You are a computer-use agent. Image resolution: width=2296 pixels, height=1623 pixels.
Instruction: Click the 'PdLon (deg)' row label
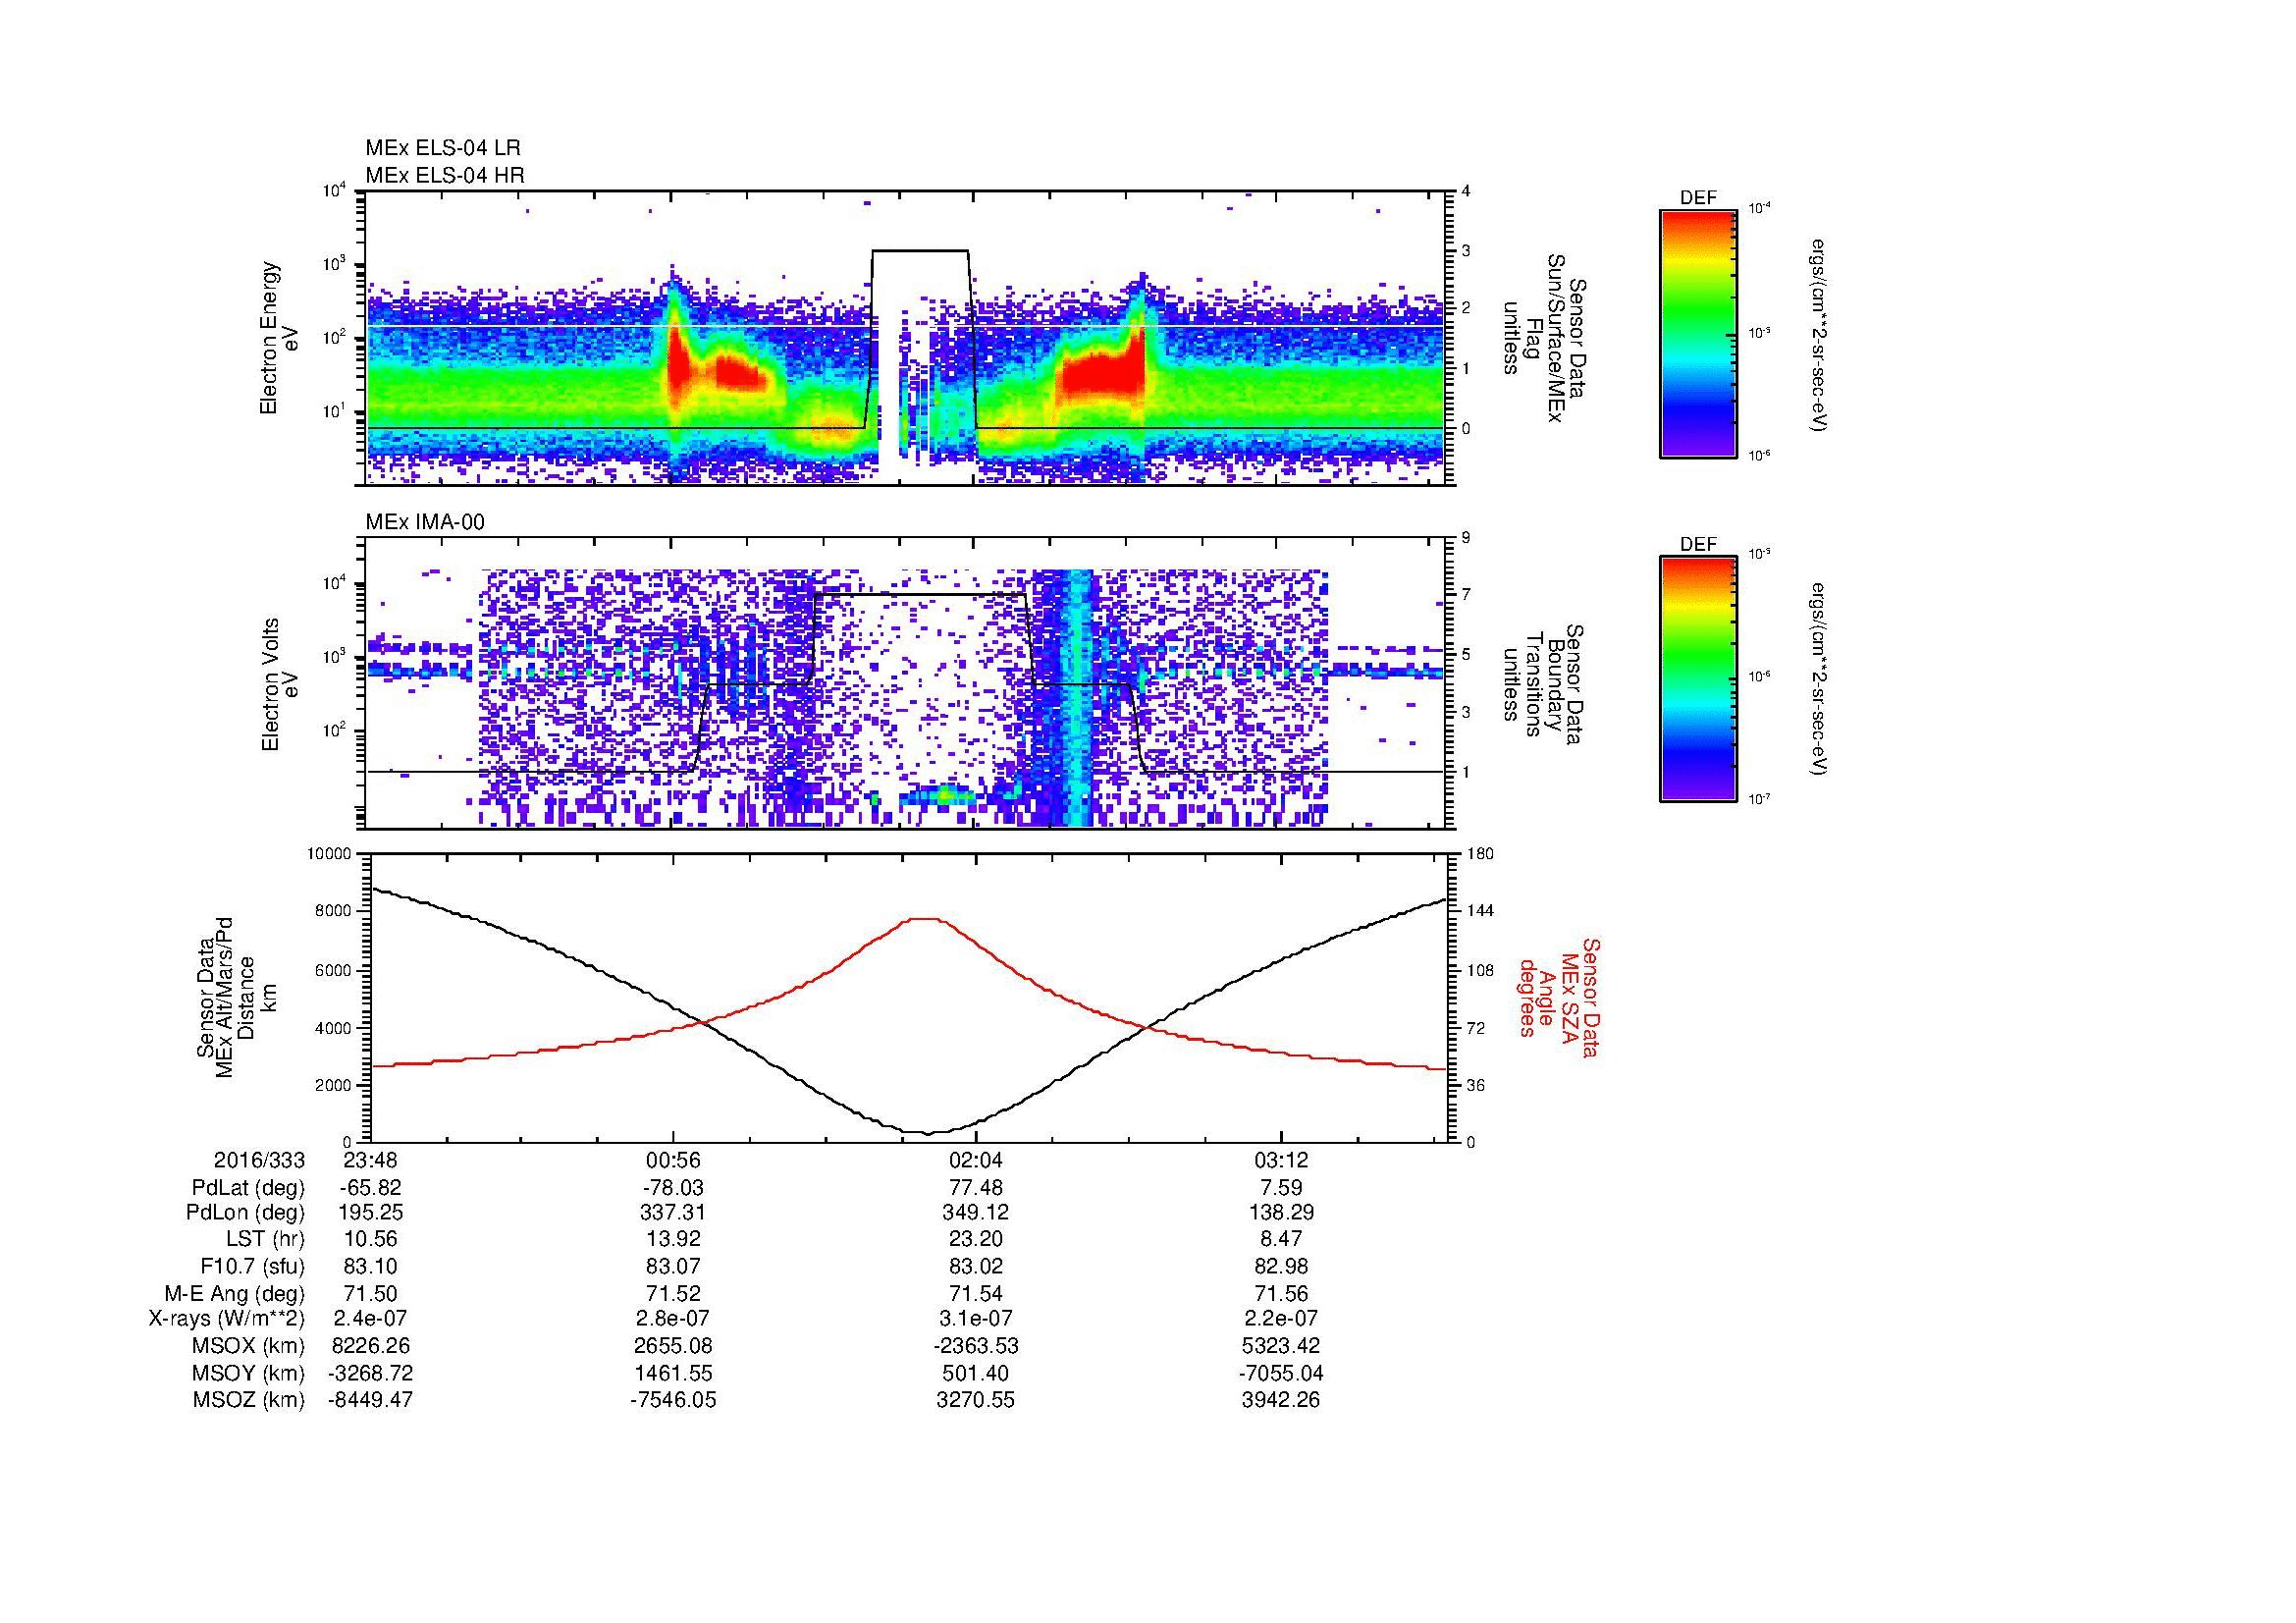[x=245, y=1213]
